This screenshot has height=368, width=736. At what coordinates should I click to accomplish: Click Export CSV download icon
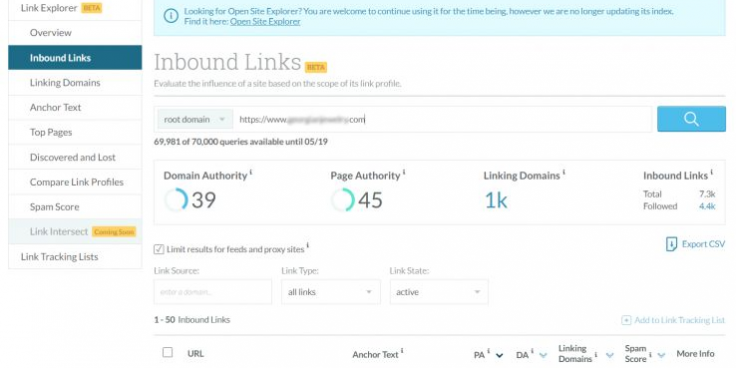[672, 244]
